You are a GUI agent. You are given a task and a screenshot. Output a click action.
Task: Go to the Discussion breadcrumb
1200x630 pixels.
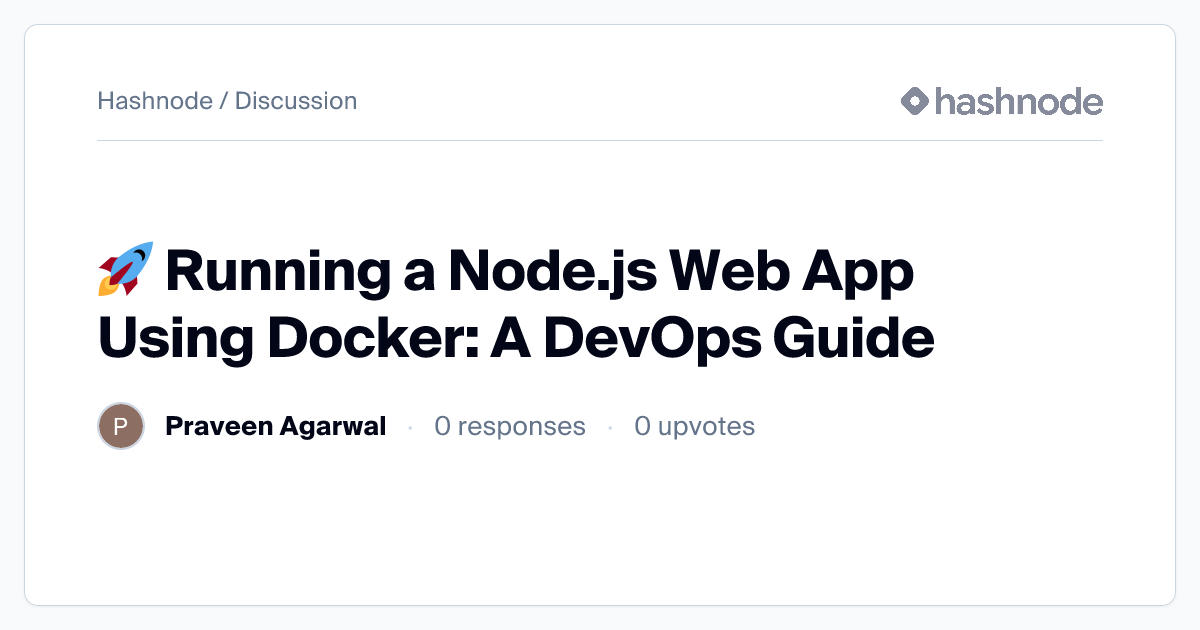point(295,101)
